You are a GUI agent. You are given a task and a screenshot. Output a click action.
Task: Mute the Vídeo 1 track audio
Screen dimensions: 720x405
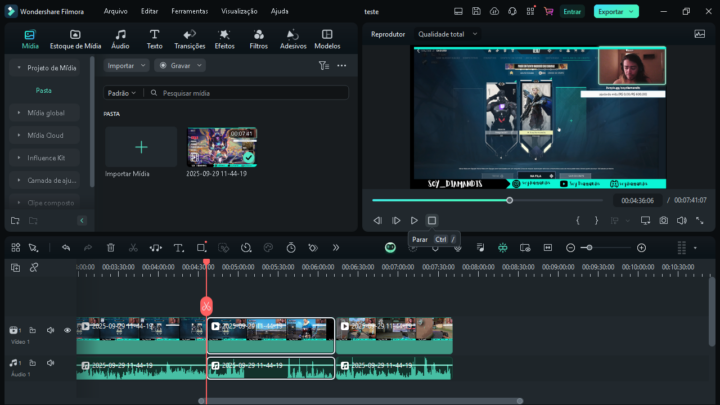pyautogui.click(x=50, y=330)
